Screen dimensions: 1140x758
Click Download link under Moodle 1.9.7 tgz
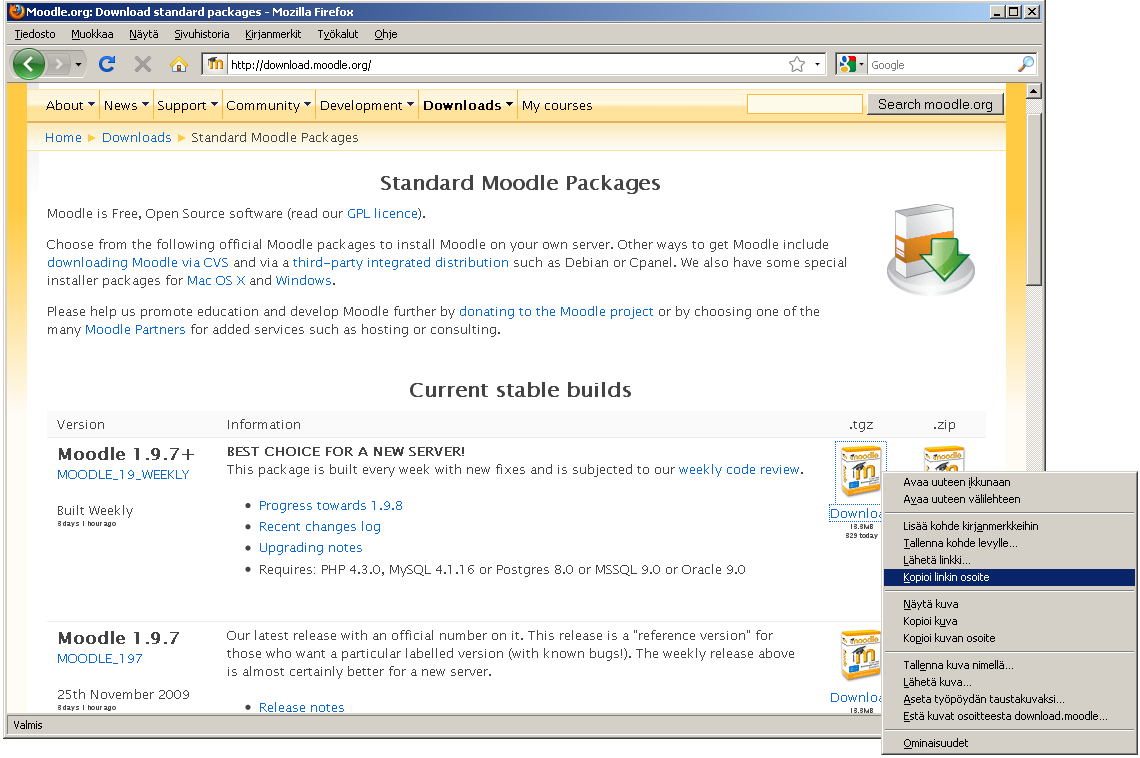[855, 698]
